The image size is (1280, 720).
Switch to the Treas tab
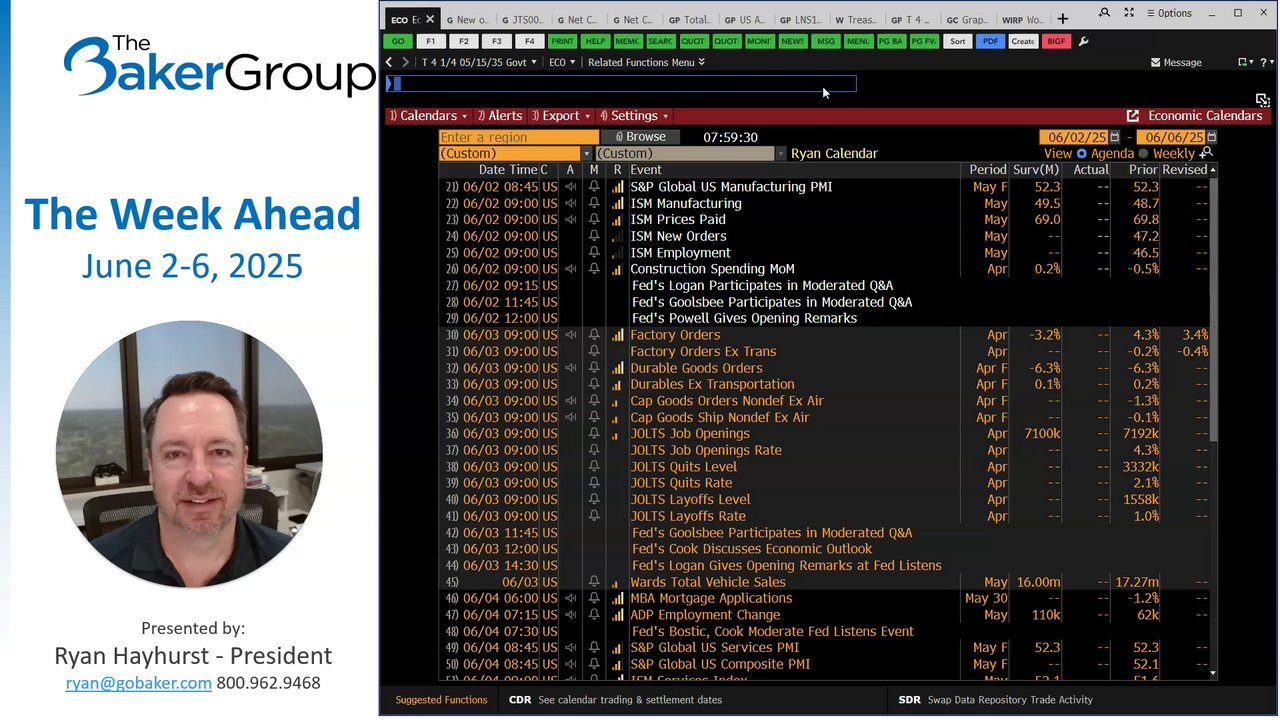(856, 19)
